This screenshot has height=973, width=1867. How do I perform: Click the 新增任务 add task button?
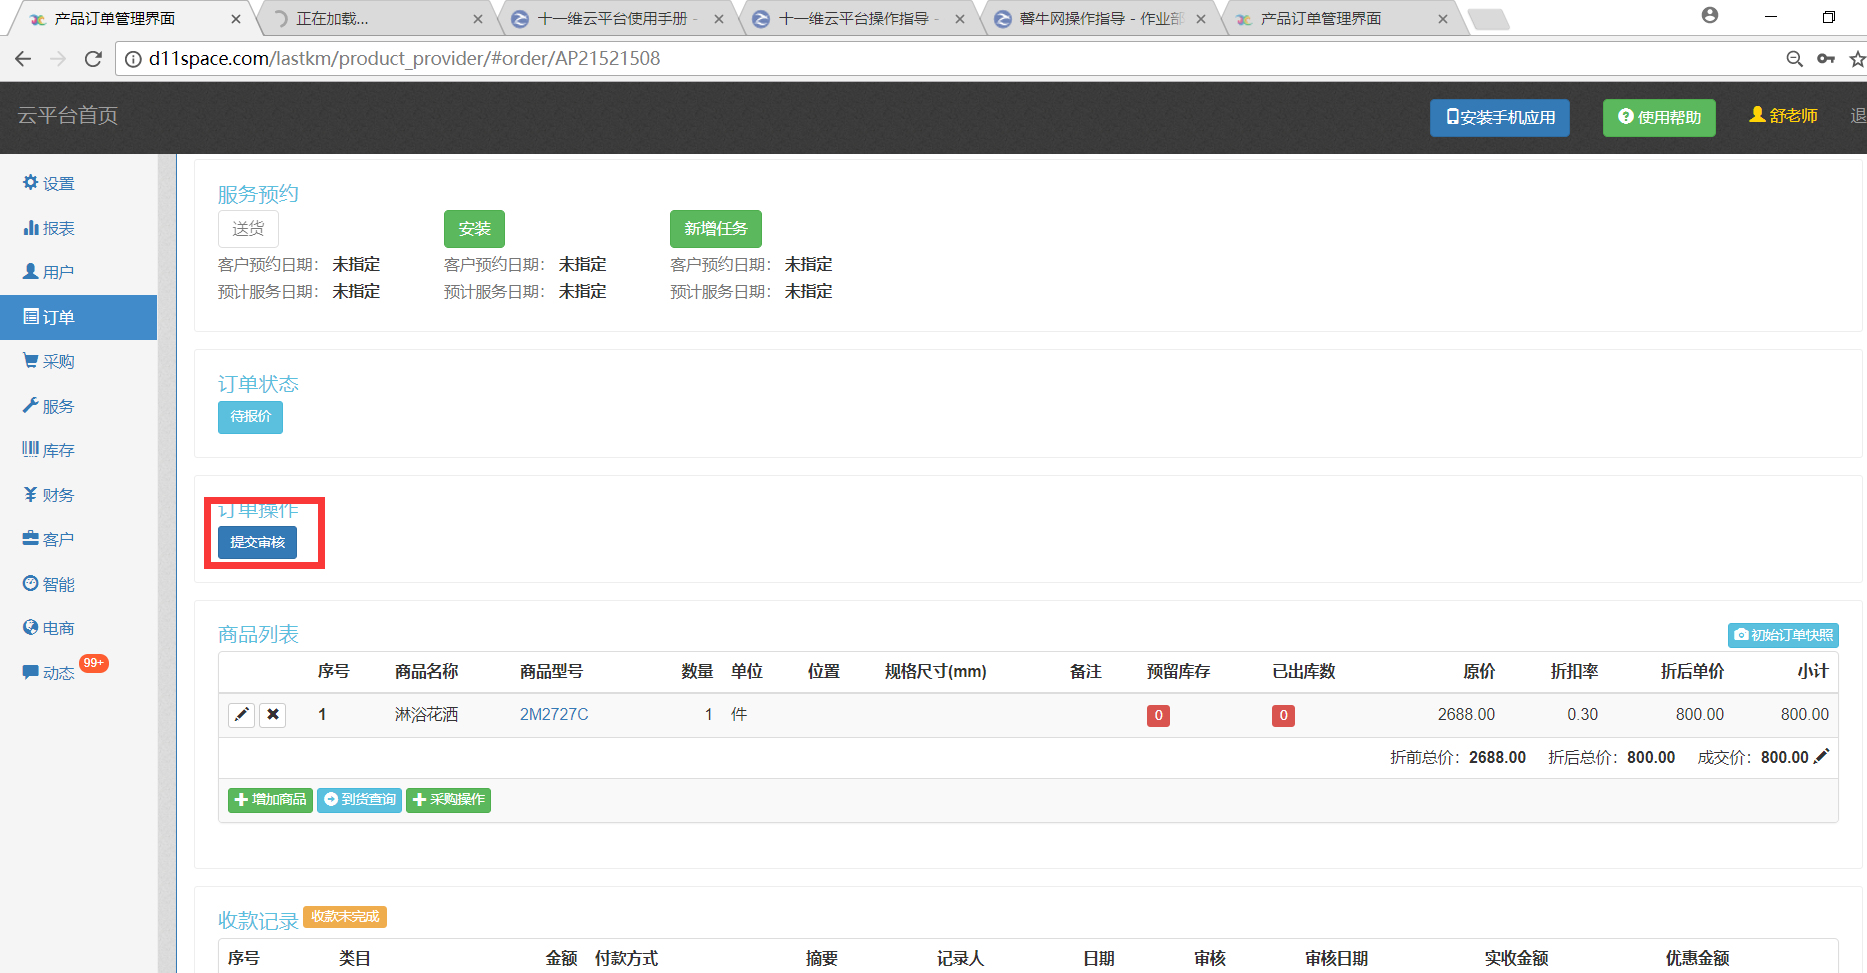(716, 229)
